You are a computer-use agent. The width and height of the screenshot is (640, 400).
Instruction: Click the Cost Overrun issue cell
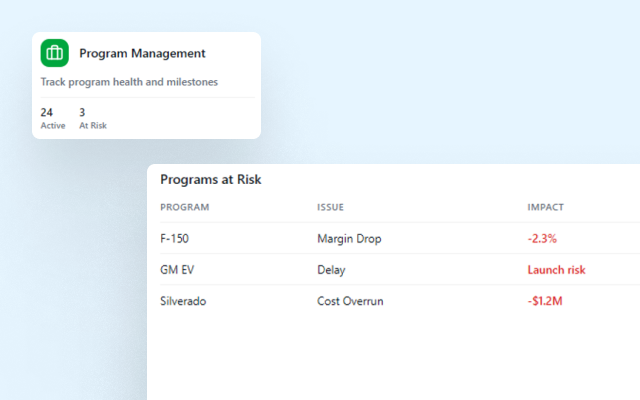pyautogui.click(x=350, y=301)
